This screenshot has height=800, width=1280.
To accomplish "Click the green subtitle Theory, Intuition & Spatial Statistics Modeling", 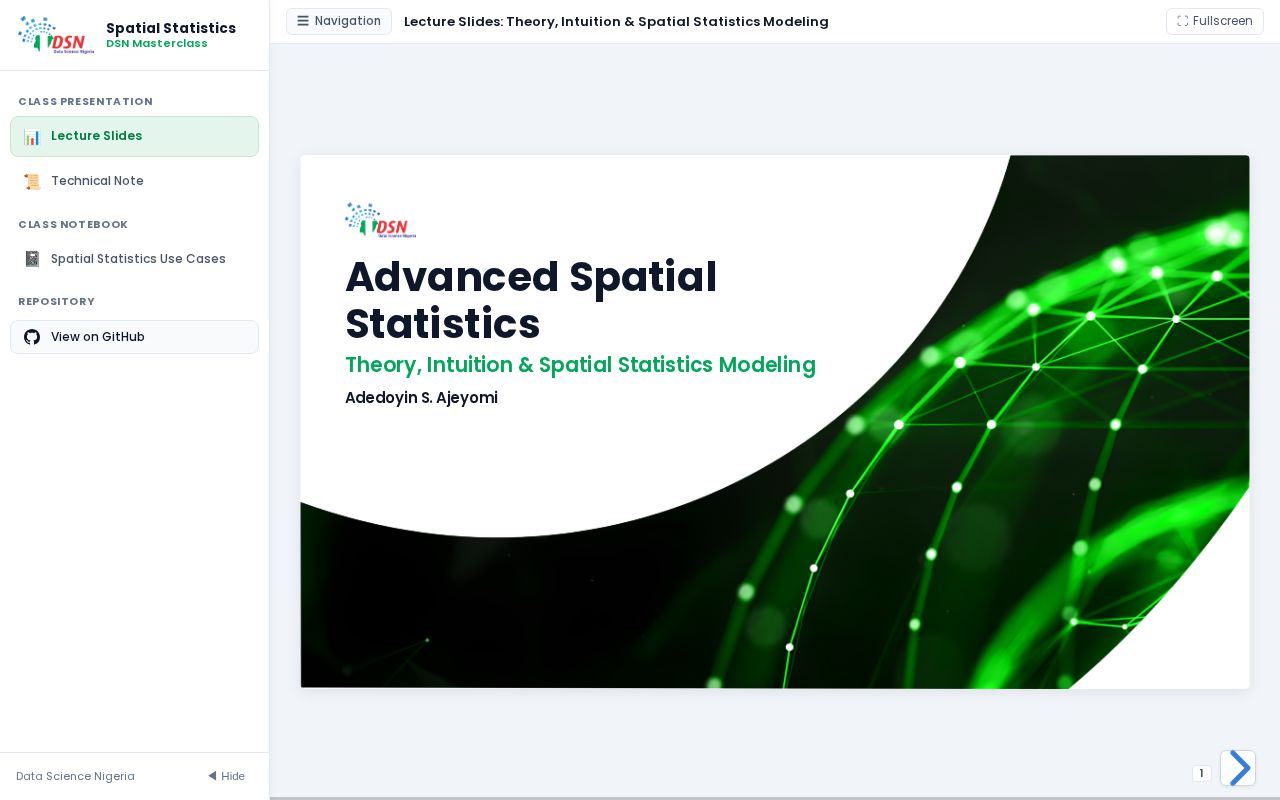I will point(580,365).
